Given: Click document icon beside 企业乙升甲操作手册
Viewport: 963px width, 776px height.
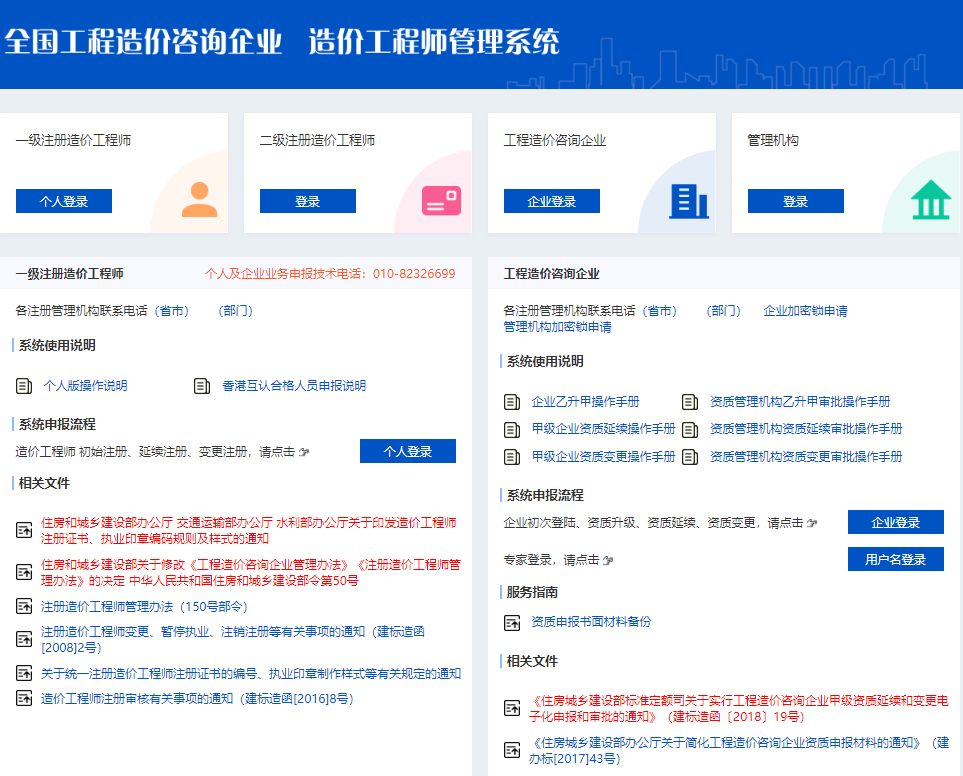Looking at the screenshot, I should [512, 402].
